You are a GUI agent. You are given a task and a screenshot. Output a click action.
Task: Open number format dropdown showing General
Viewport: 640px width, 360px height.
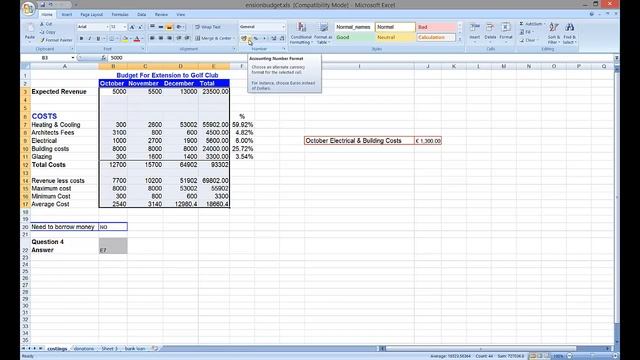[x=283, y=27]
